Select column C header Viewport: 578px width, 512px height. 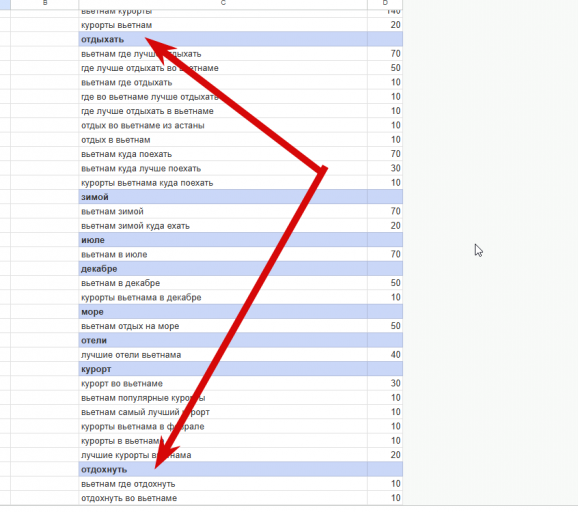pyautogui.click(x=223, y=4)
